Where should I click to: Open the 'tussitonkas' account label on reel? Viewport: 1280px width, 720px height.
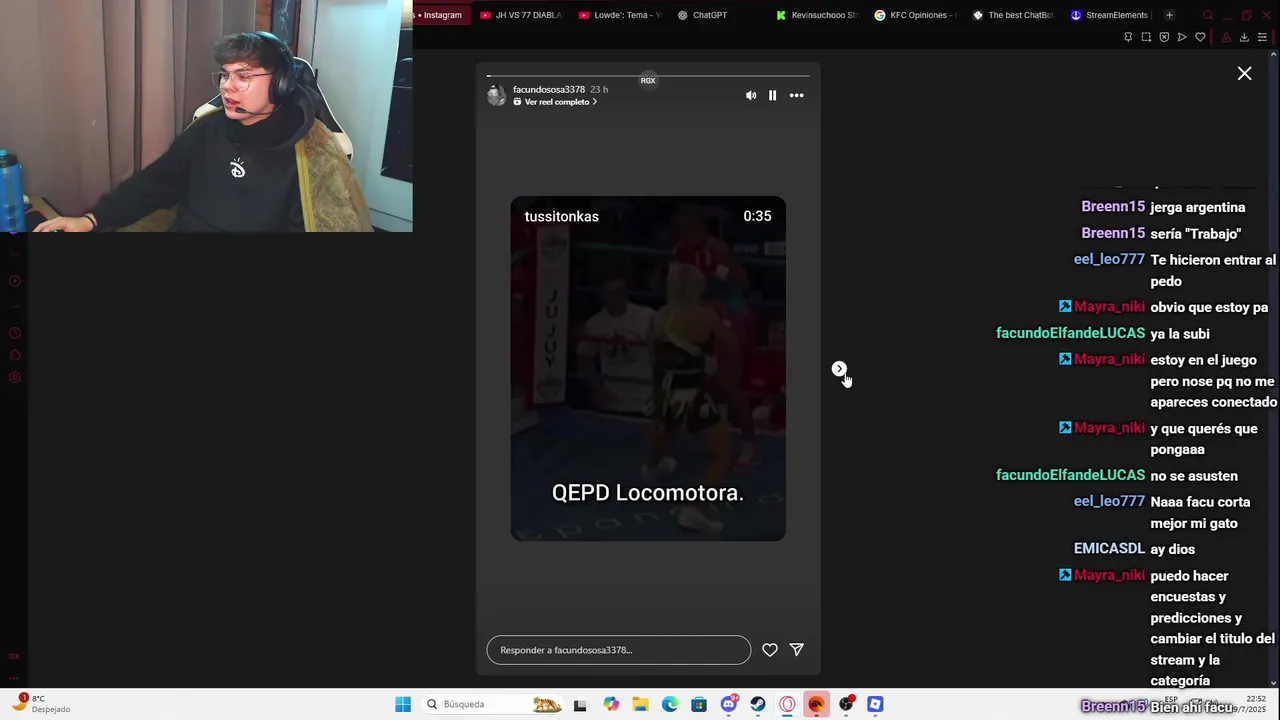(x=561, y=216)
